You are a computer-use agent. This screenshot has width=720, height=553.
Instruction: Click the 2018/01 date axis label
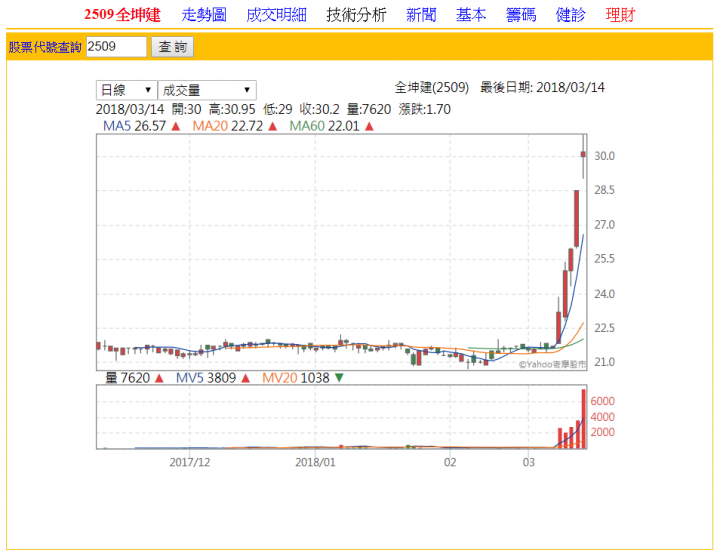point(315,462)
